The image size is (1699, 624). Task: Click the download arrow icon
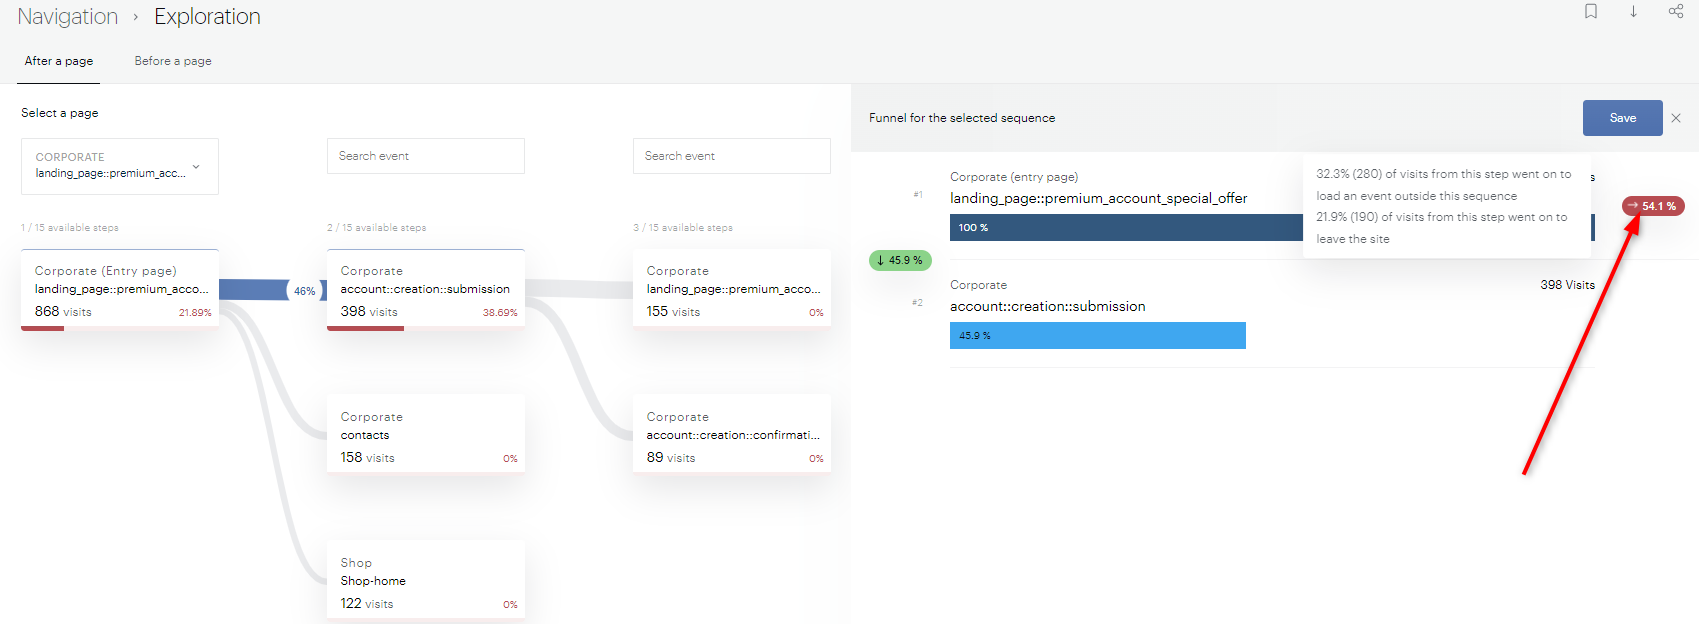tap(1633, 12)
